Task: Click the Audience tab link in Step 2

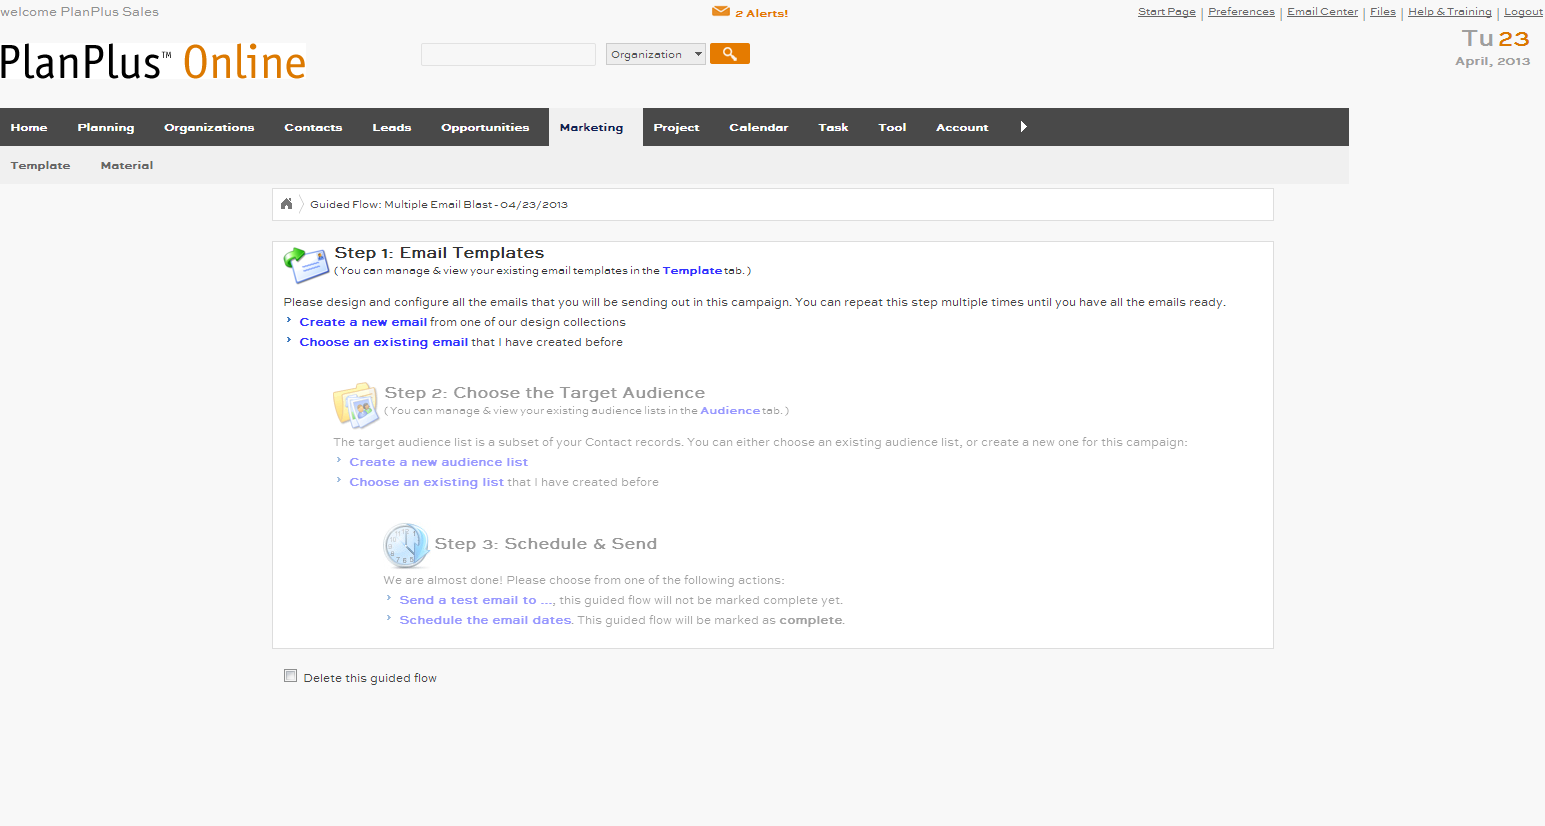Action: [x=730, y=410]
